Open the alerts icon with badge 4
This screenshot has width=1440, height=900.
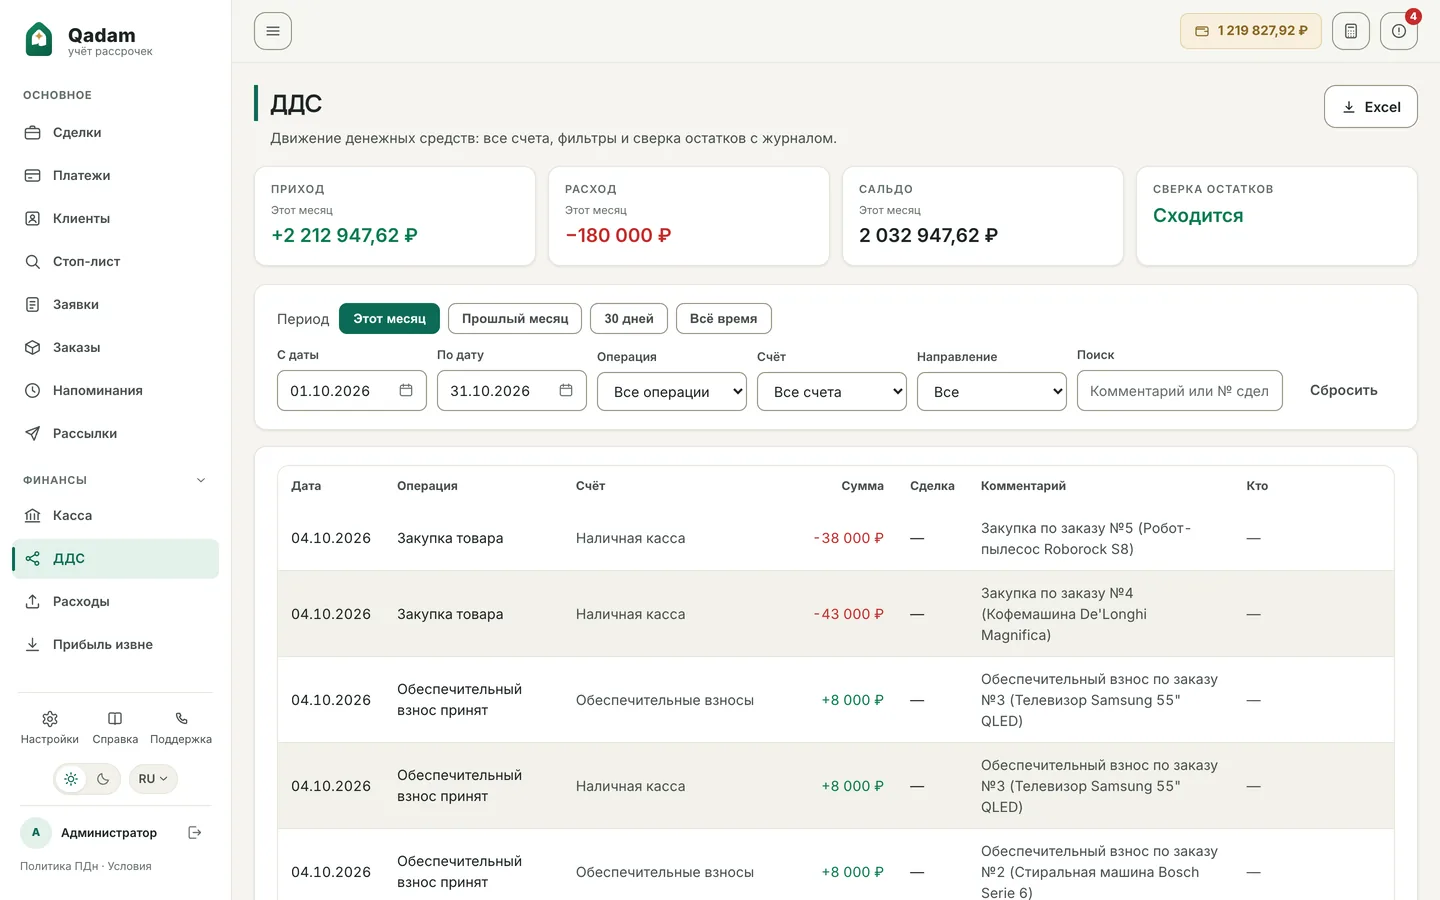[x=1399, y=31]
